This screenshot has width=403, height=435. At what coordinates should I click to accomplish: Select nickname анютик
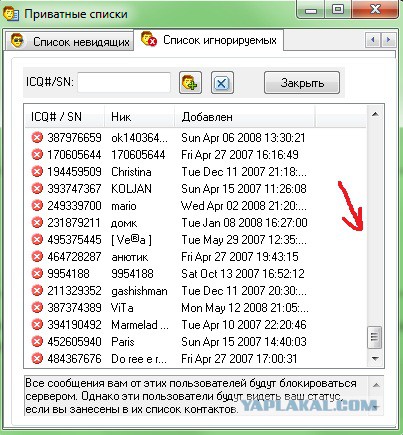pos(130,257)
